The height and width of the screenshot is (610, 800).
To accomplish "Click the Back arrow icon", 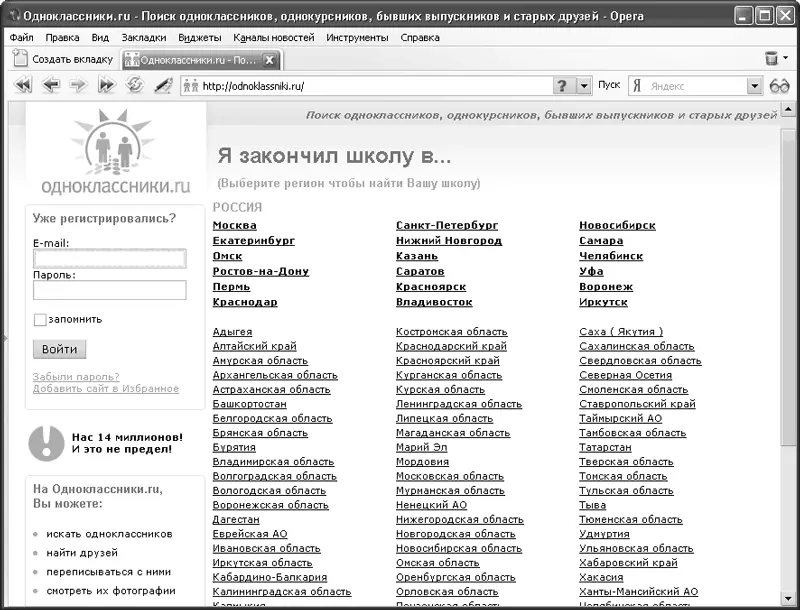I will (50, 86).
